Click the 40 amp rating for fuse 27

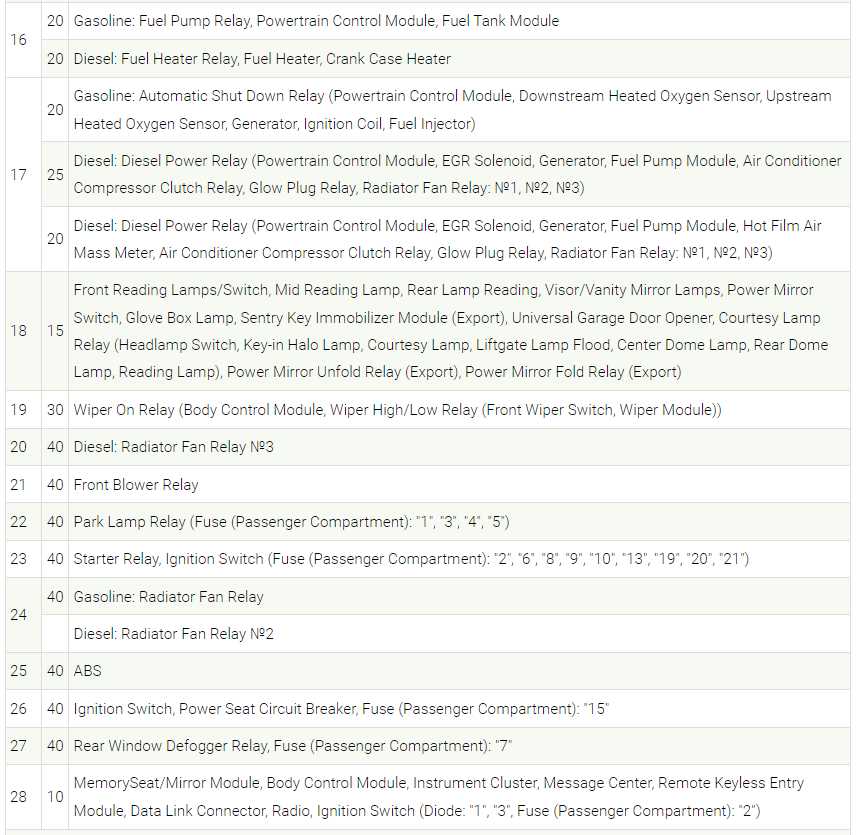55,746
